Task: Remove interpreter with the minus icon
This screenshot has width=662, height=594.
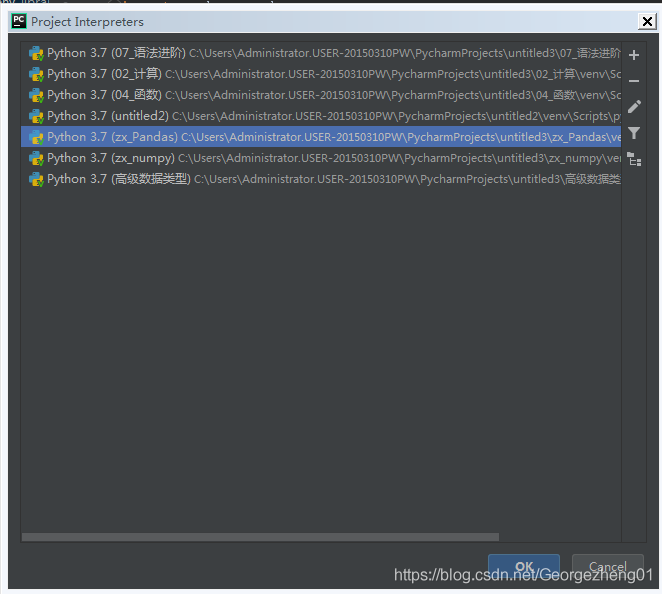Action: coord(634,81)
